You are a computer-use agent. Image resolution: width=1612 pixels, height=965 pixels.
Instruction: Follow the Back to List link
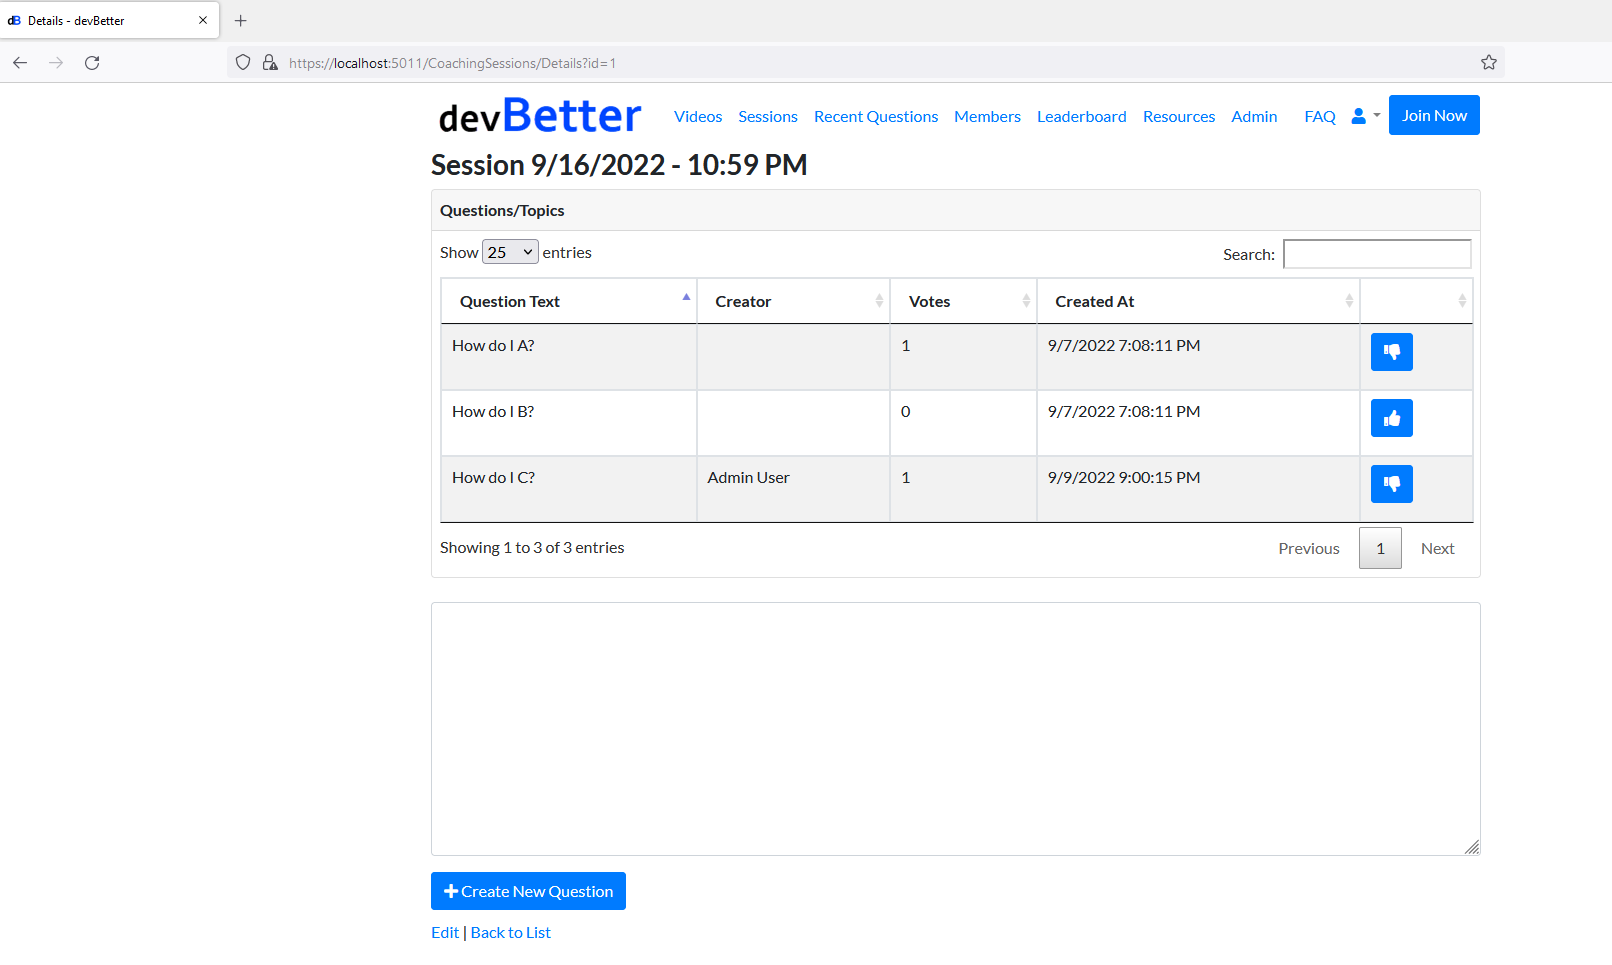(x=510, y=931)
